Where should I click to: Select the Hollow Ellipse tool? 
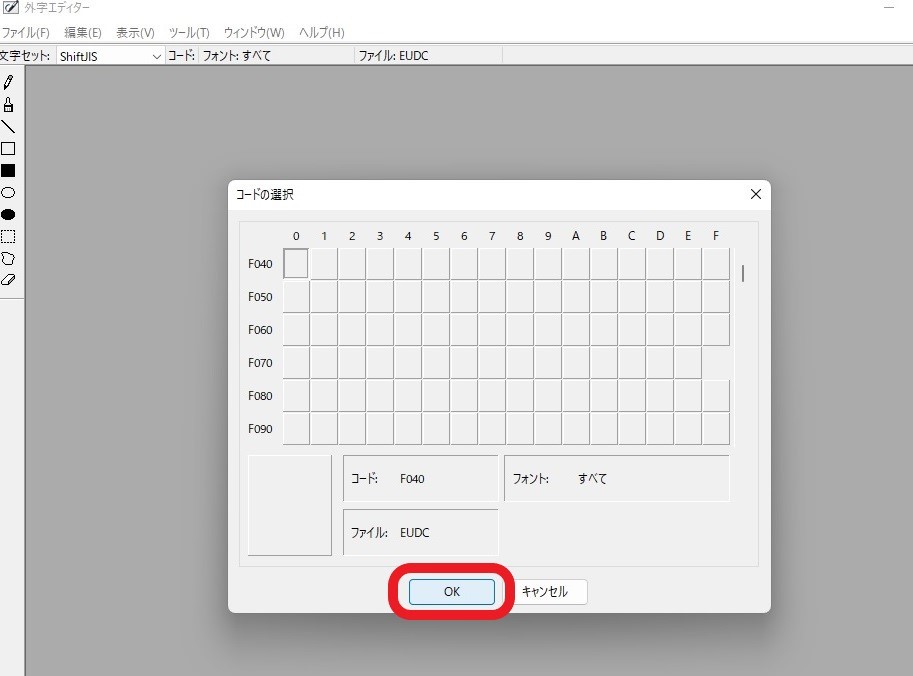(8, 192)
